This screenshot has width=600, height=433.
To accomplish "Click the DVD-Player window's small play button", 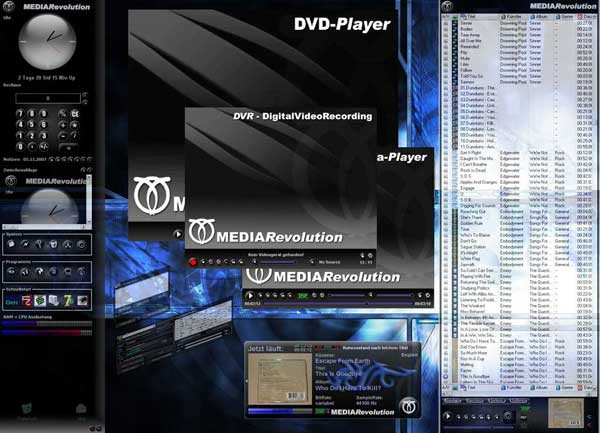I will [178, 234].
